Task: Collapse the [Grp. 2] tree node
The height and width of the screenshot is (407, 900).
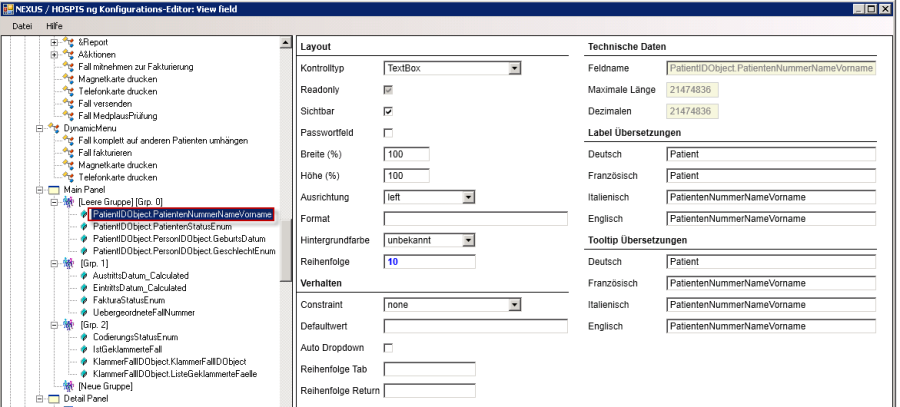Action: 56,325
